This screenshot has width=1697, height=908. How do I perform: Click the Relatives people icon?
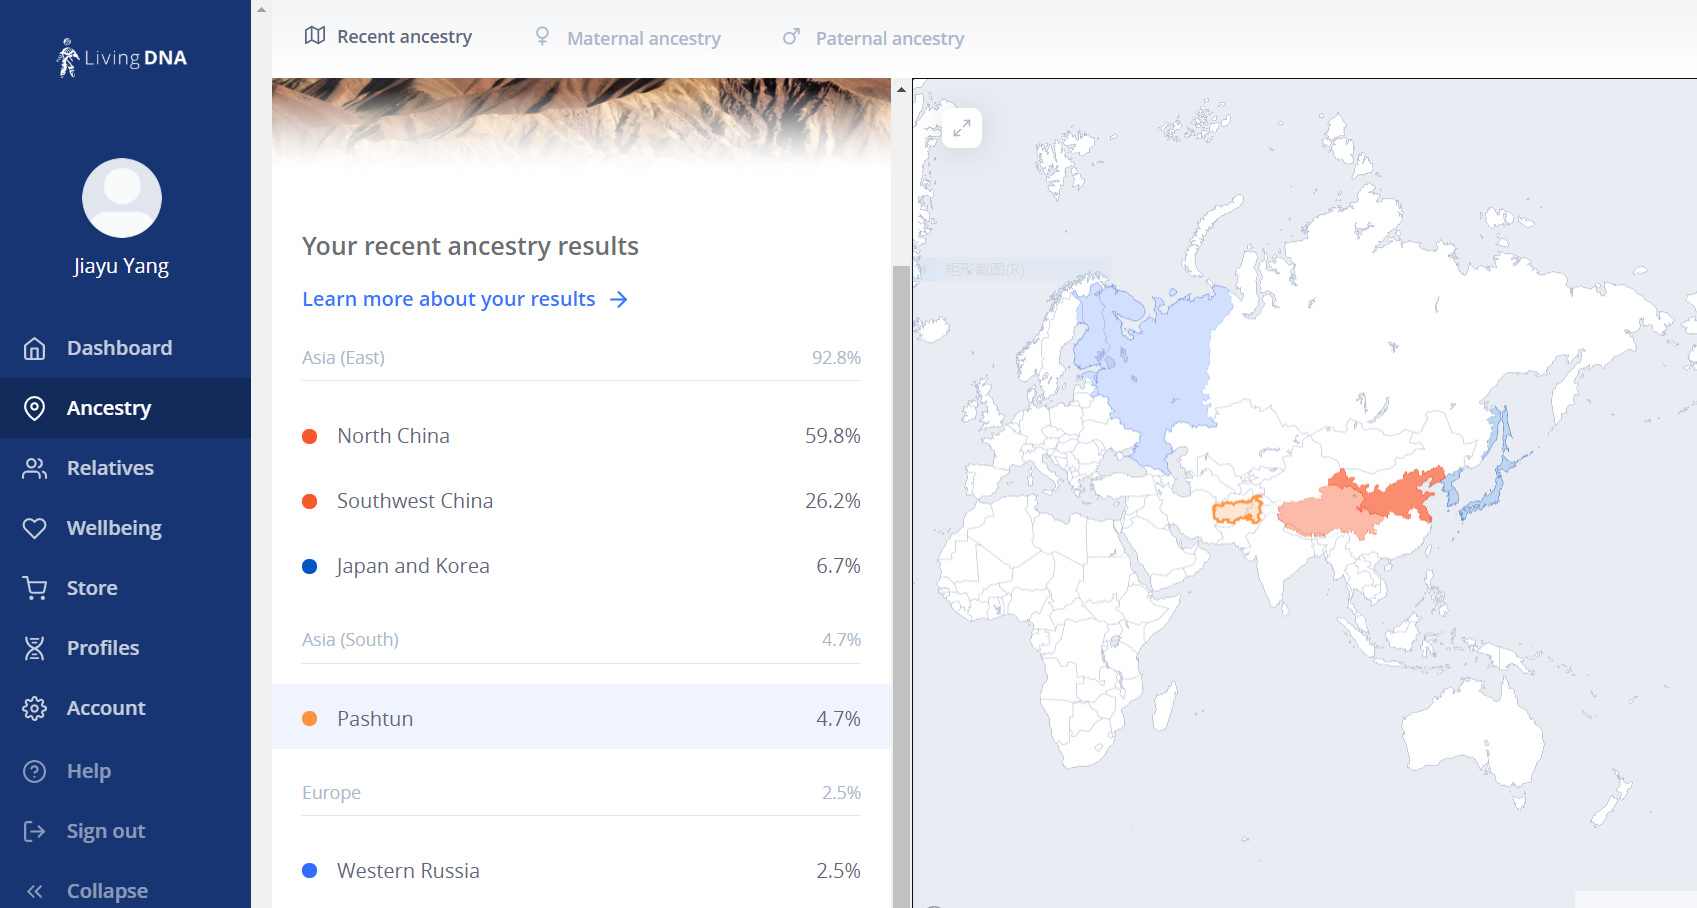[x=35, y=468]
